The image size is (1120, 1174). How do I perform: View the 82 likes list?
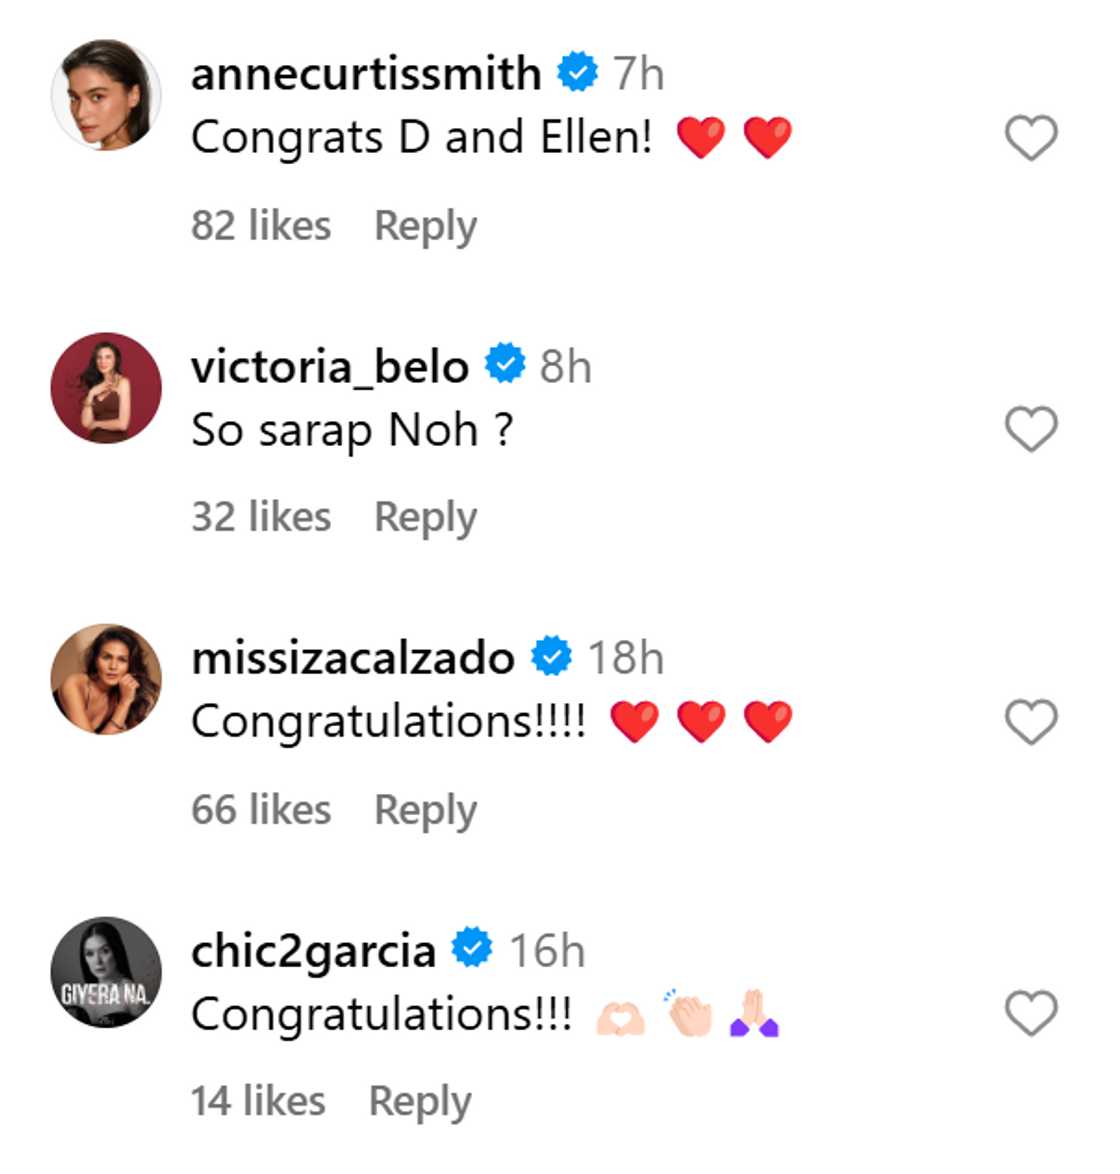[x=260, y=226]
